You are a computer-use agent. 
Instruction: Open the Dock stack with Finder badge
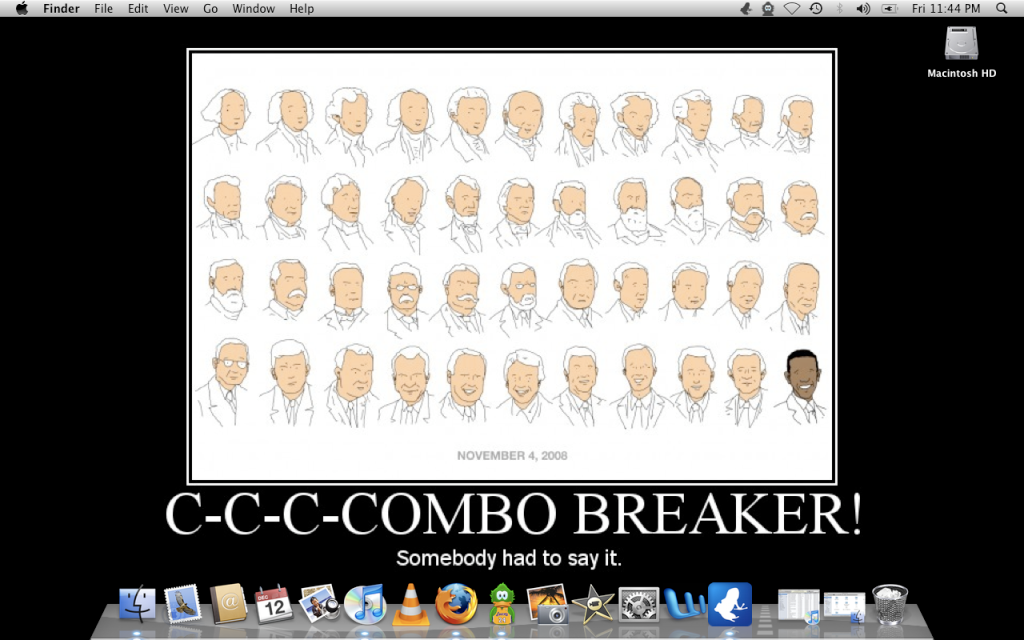click(x=844, y=607)
